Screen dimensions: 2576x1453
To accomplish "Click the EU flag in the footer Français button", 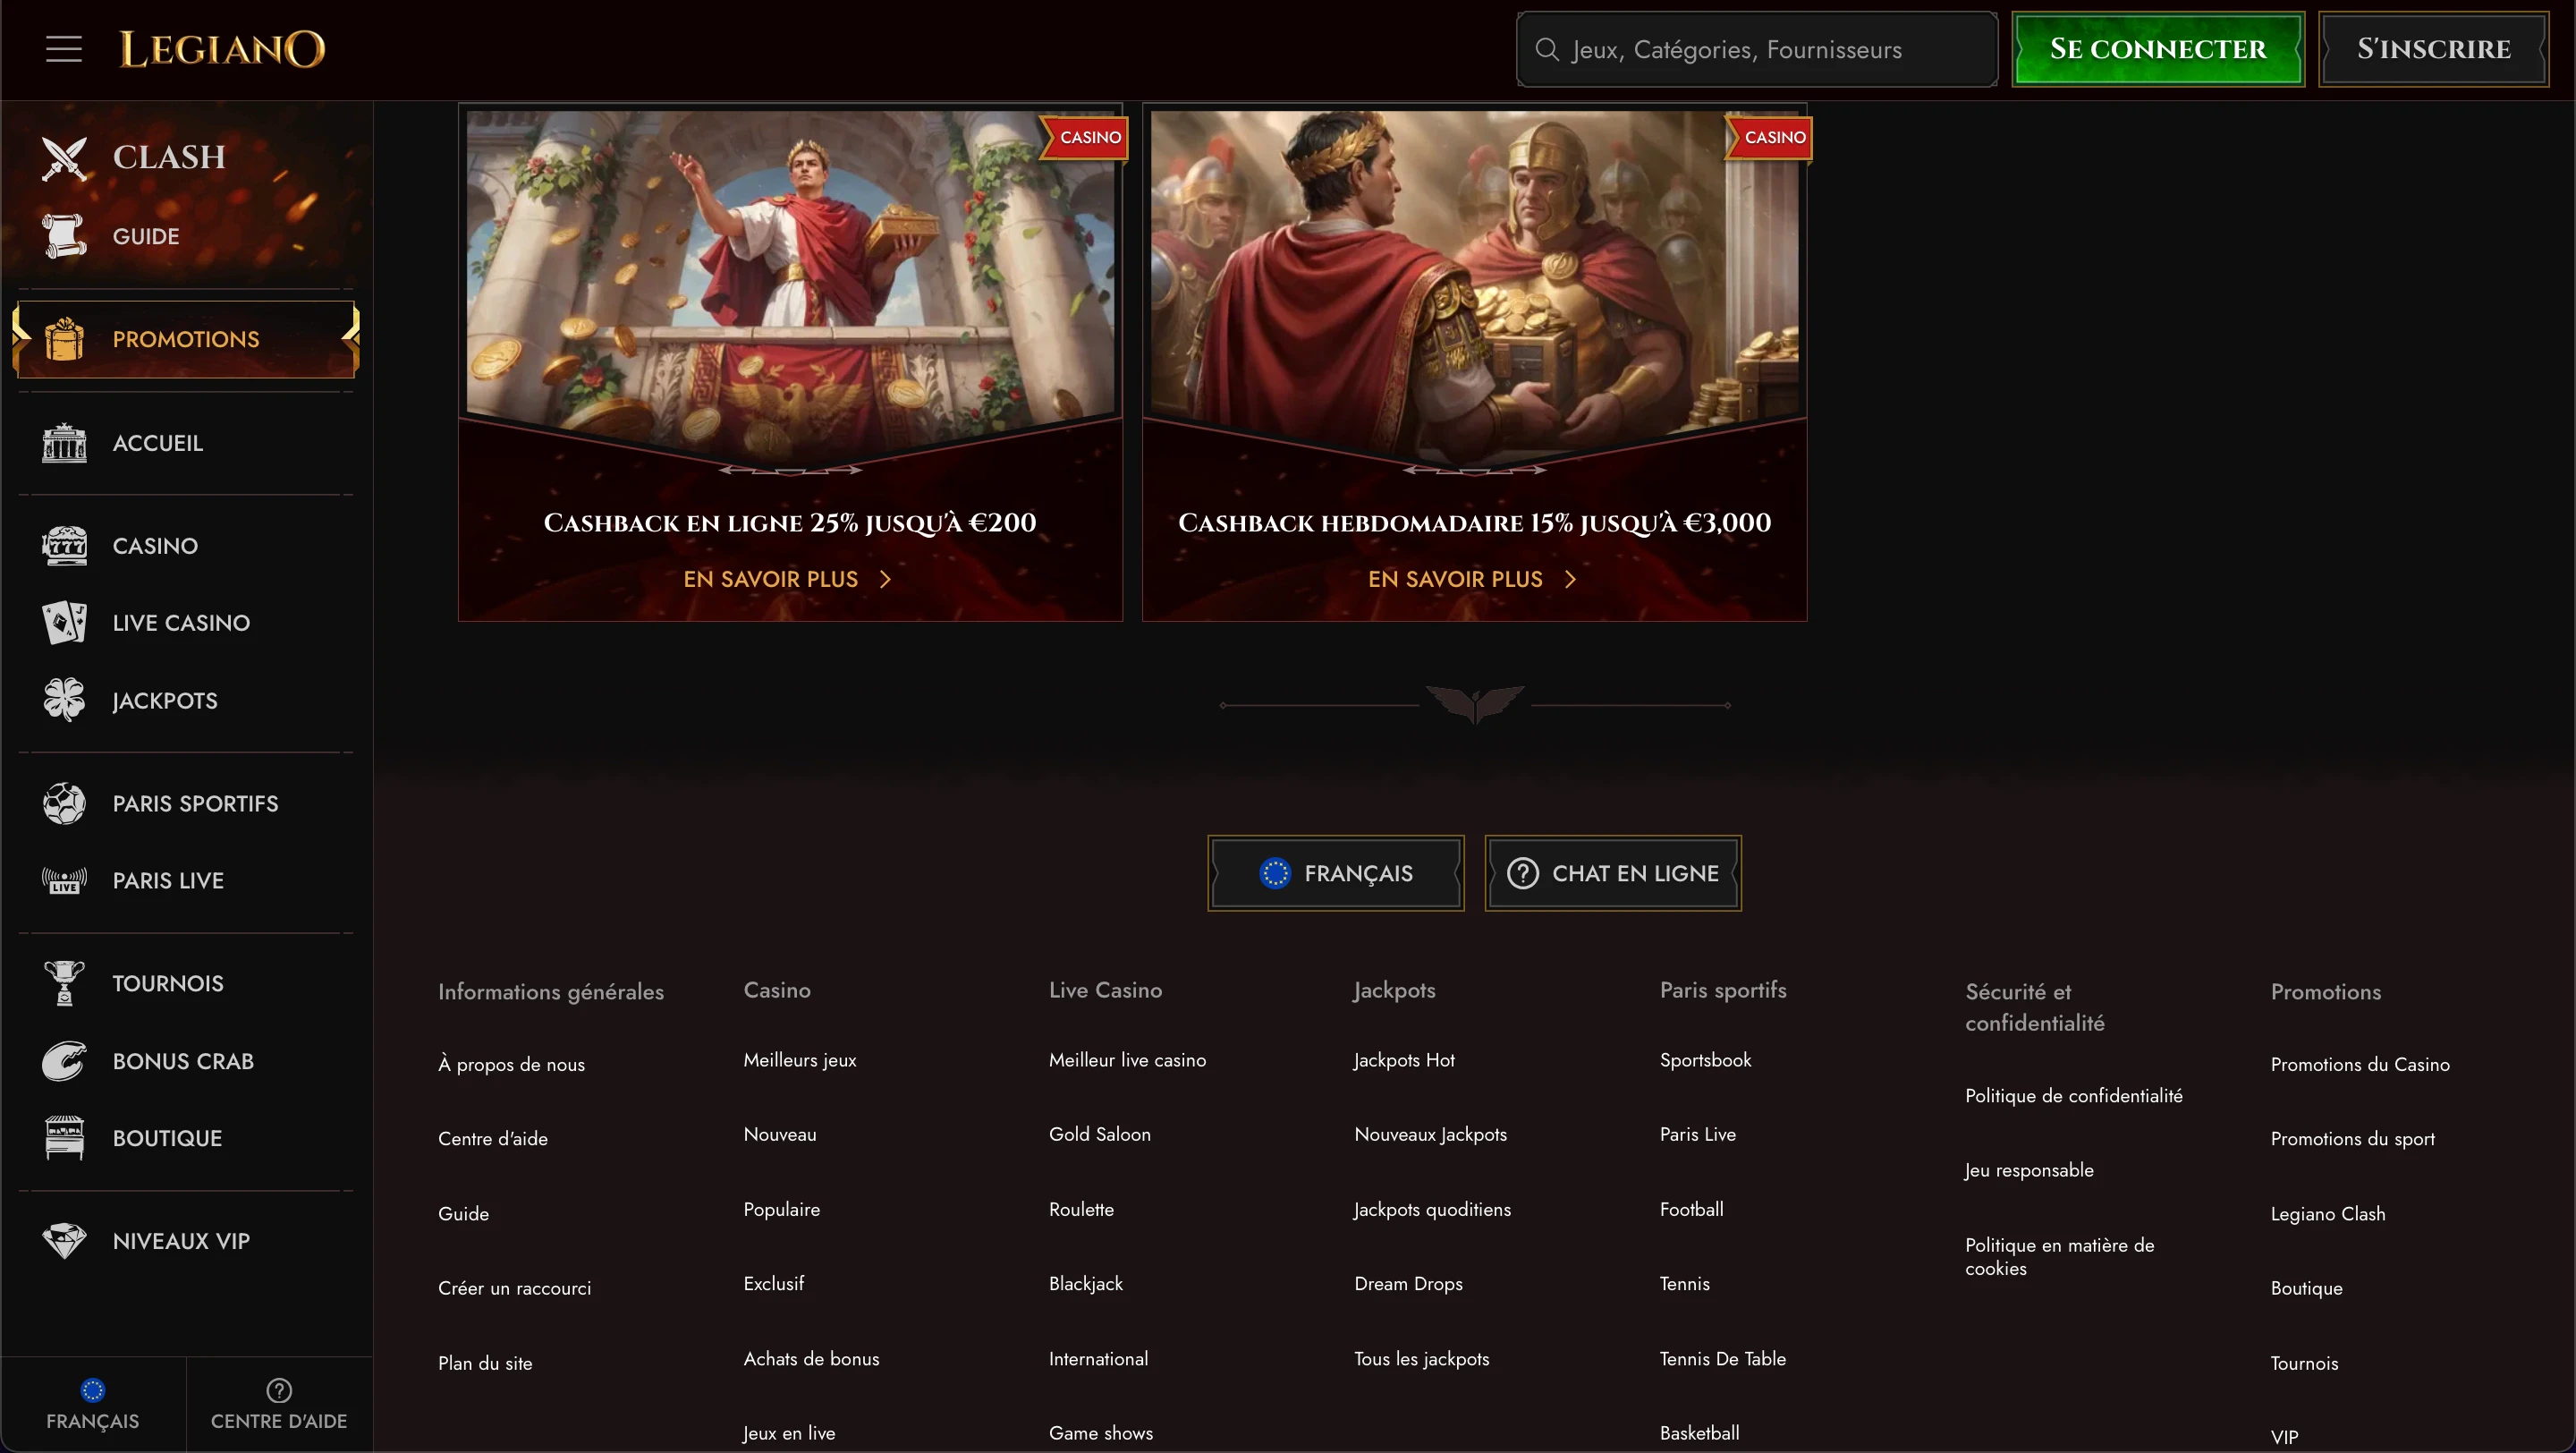I will click(x=1275, y=873).
